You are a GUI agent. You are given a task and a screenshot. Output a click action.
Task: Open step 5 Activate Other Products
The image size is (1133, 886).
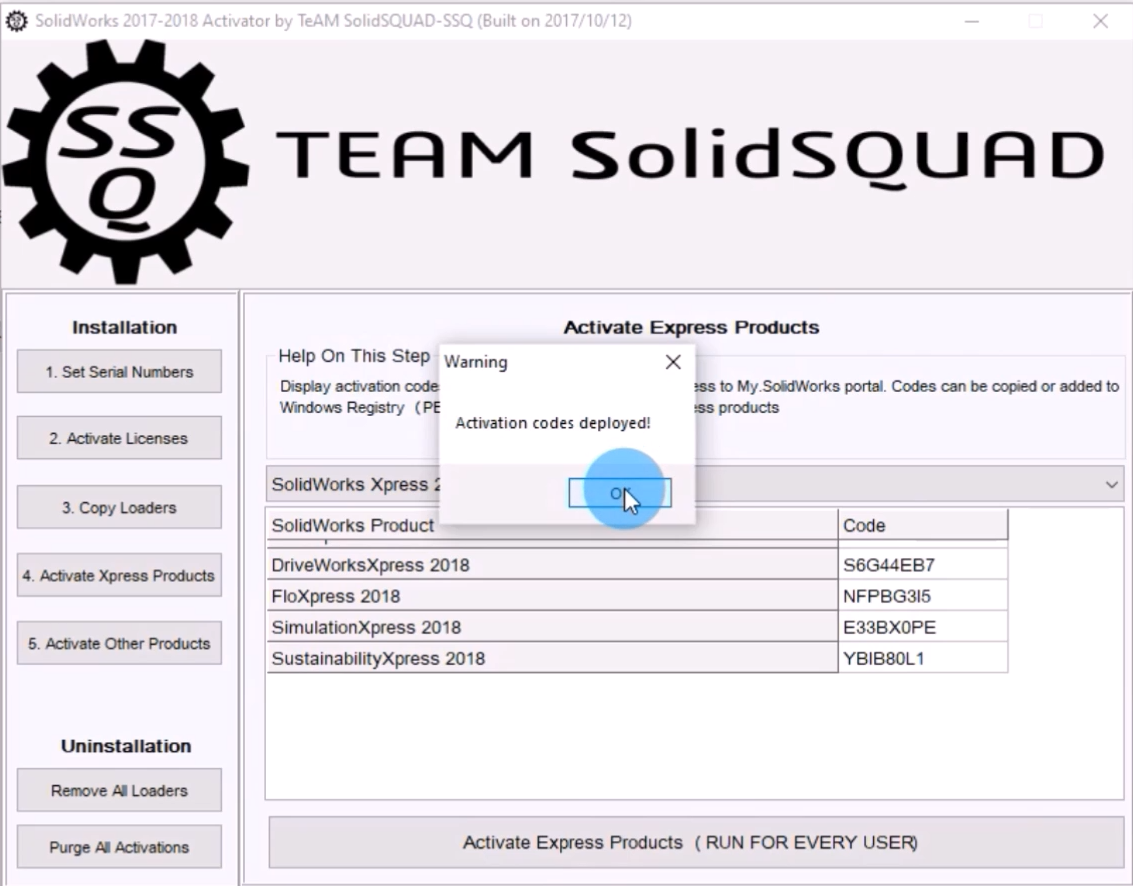119,644
